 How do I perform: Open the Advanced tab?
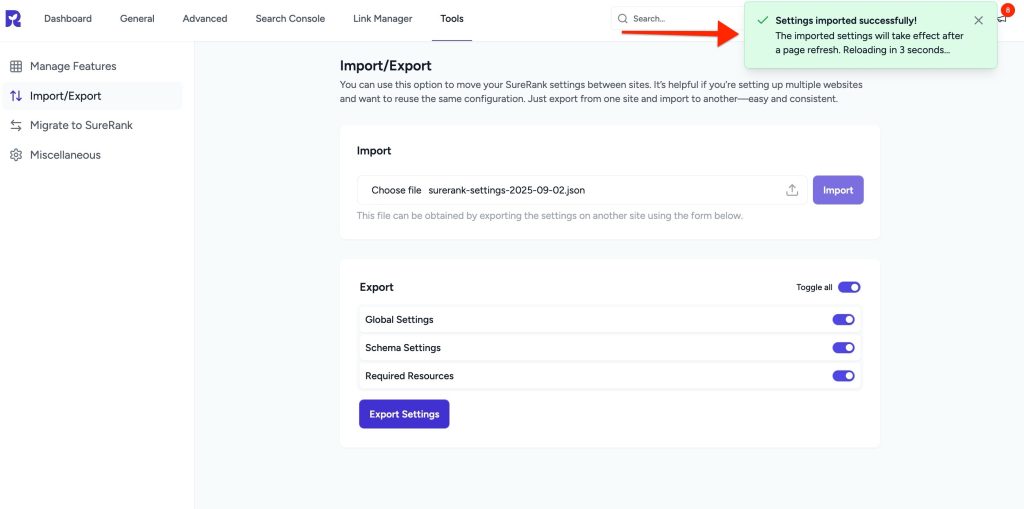tap(205, 19)
